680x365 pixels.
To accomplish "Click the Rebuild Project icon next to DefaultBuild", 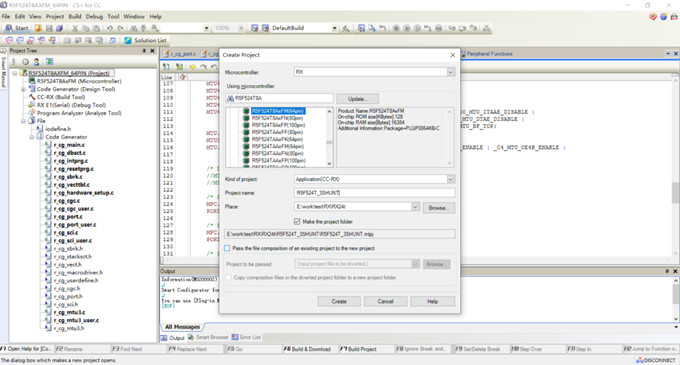I will [x=265, y=28].
